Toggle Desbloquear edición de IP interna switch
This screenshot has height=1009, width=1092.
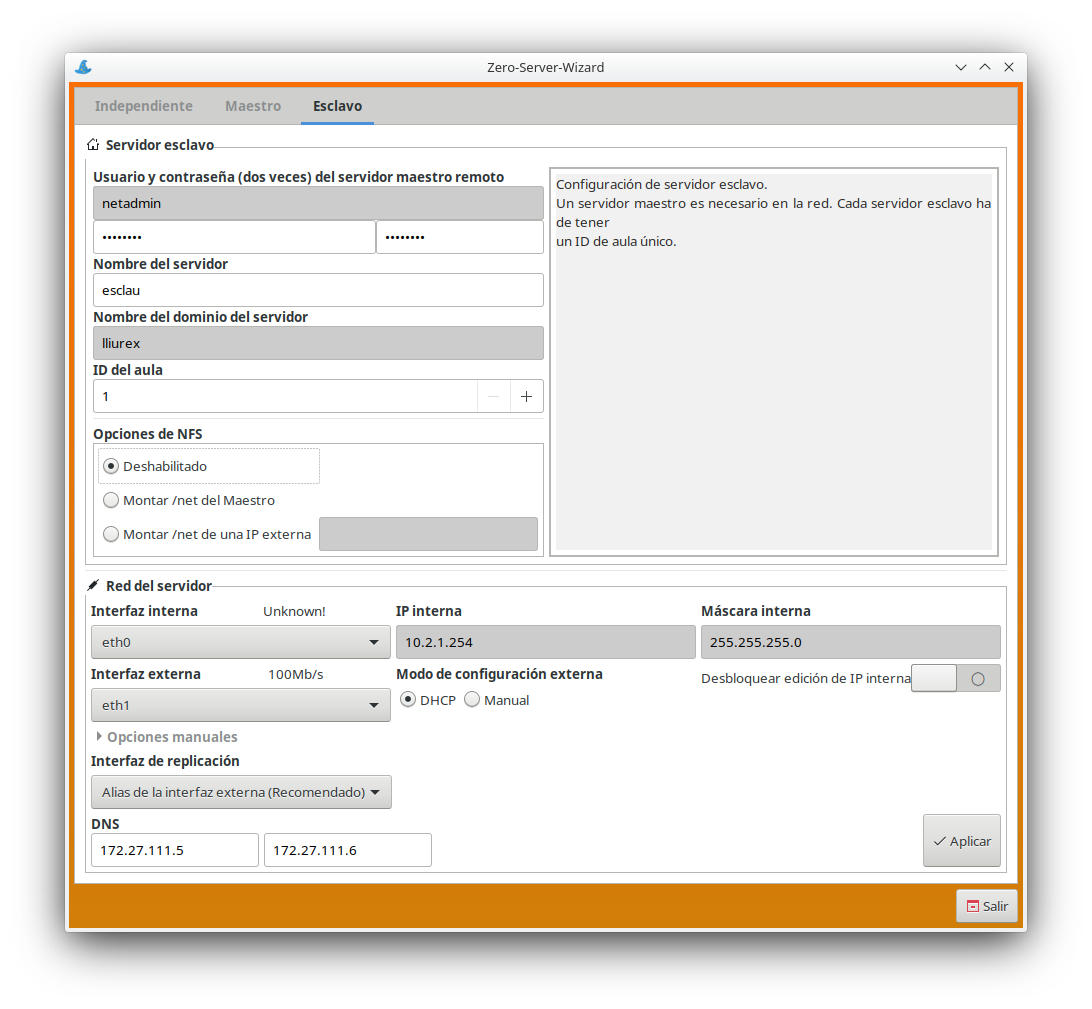pyautogui.click(x=955, y=678)
